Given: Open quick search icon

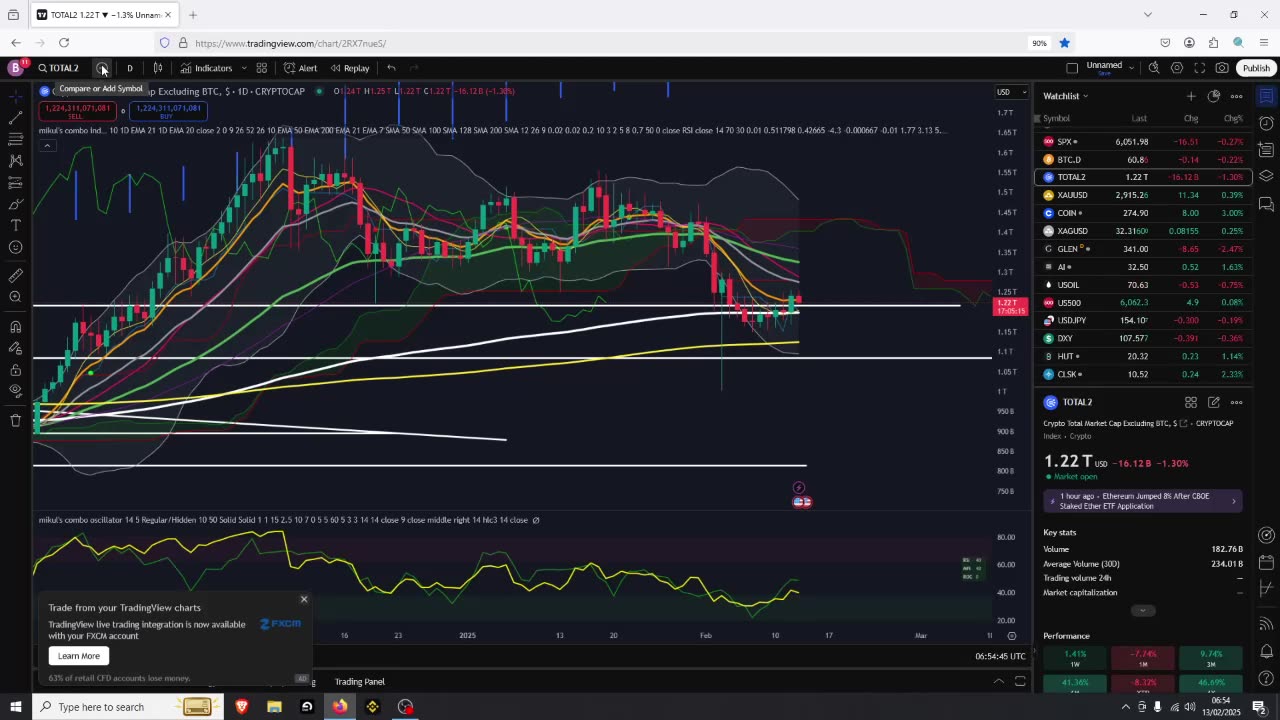Looking at the screenshot, I should coord(1154,68).
